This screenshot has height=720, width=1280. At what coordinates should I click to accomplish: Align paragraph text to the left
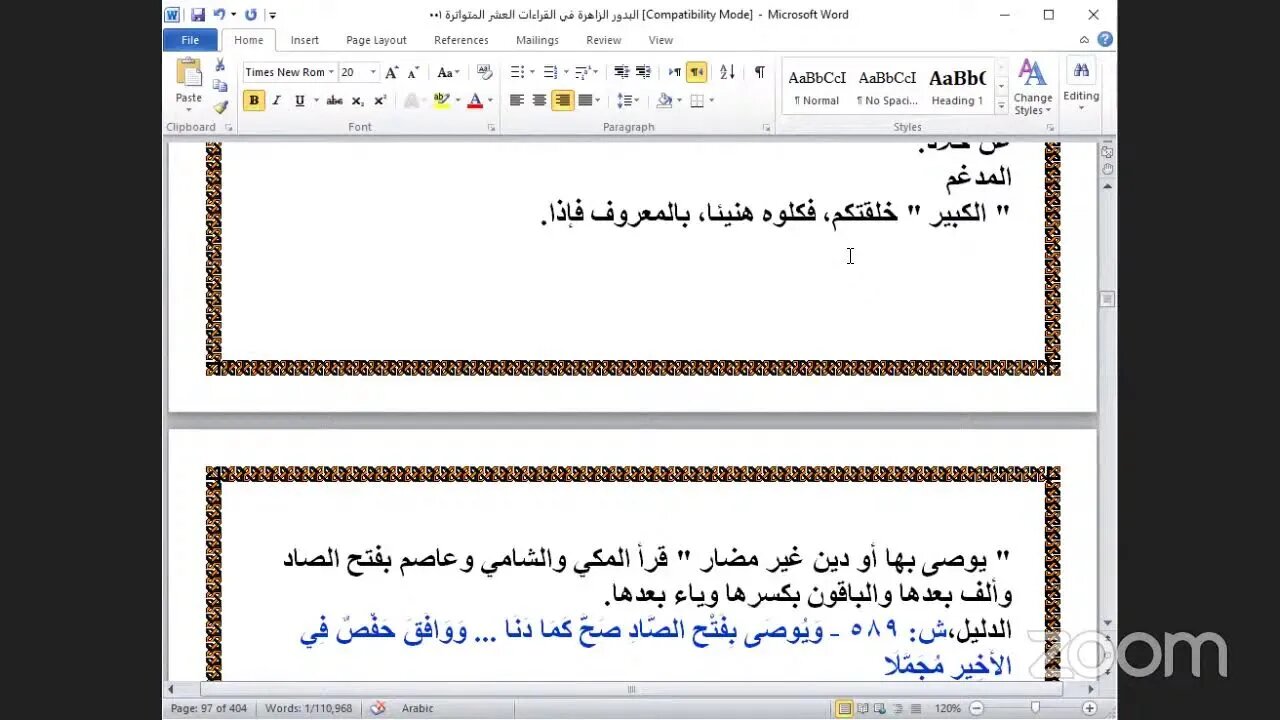(517, 100)
